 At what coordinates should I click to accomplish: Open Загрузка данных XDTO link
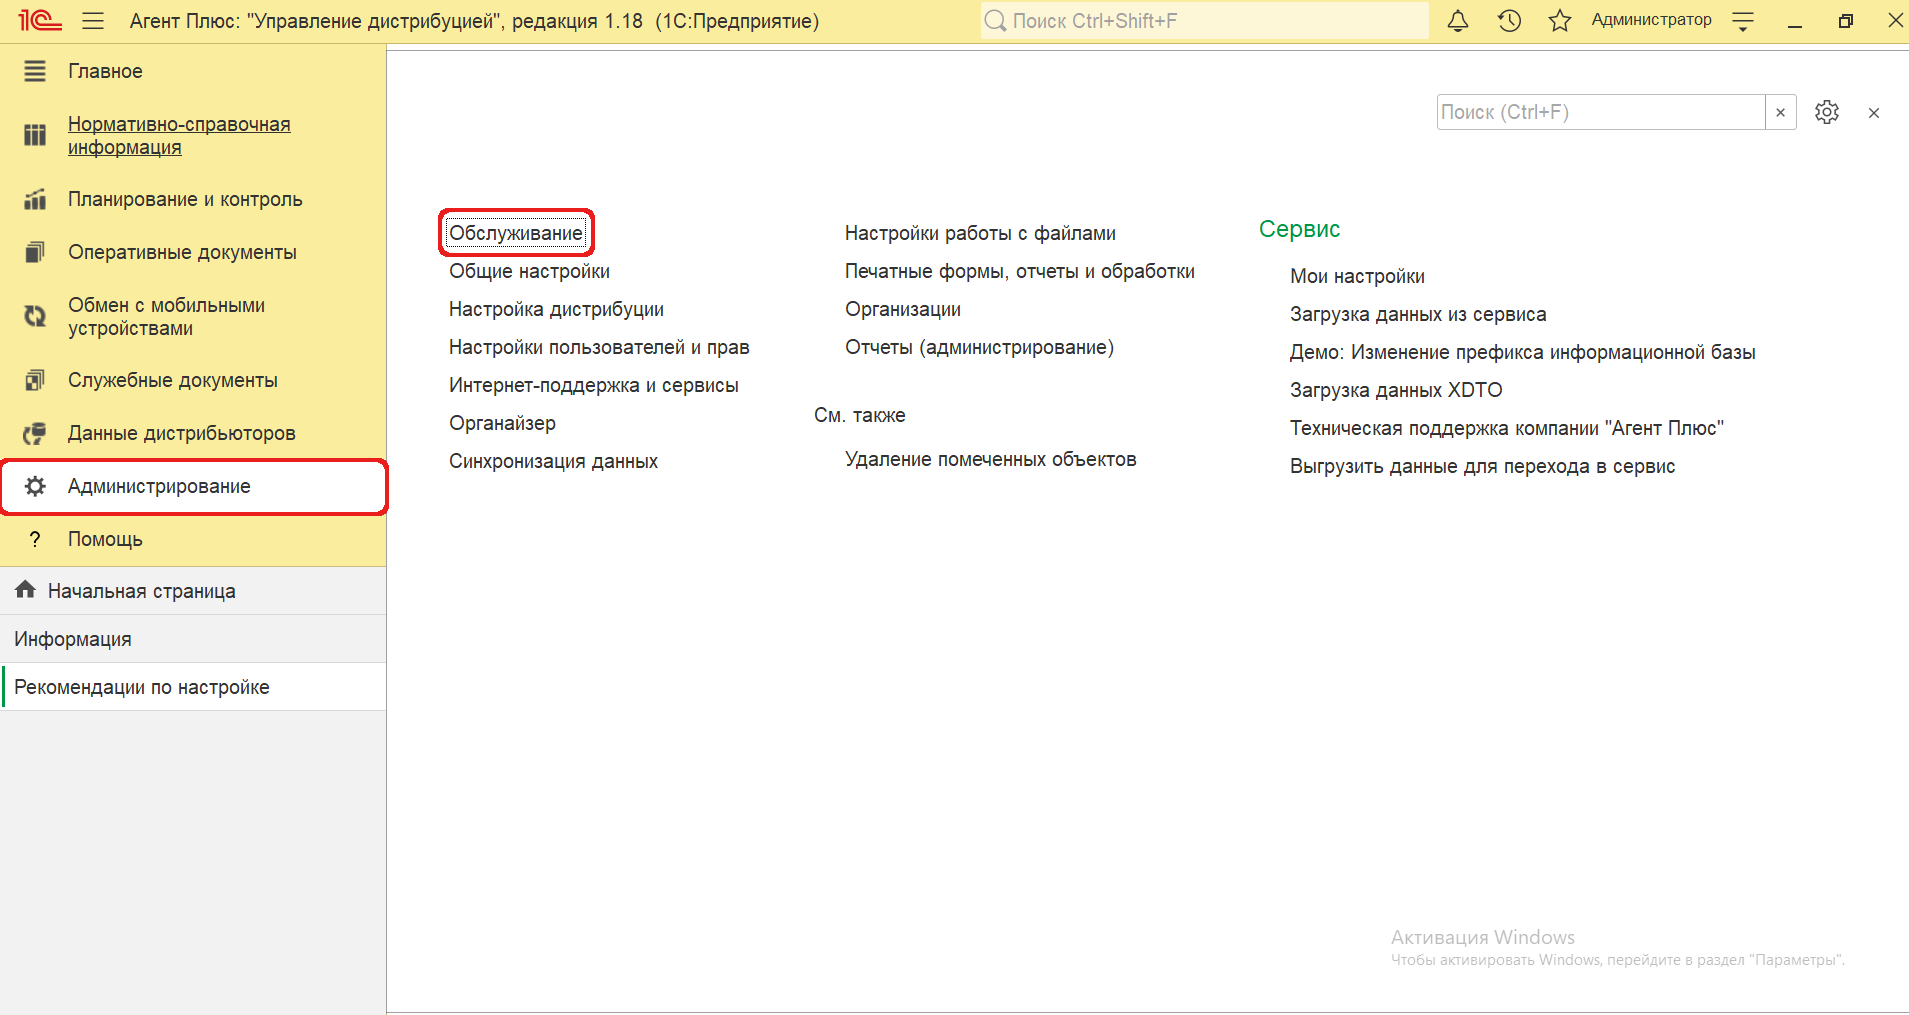point(1396,390)
